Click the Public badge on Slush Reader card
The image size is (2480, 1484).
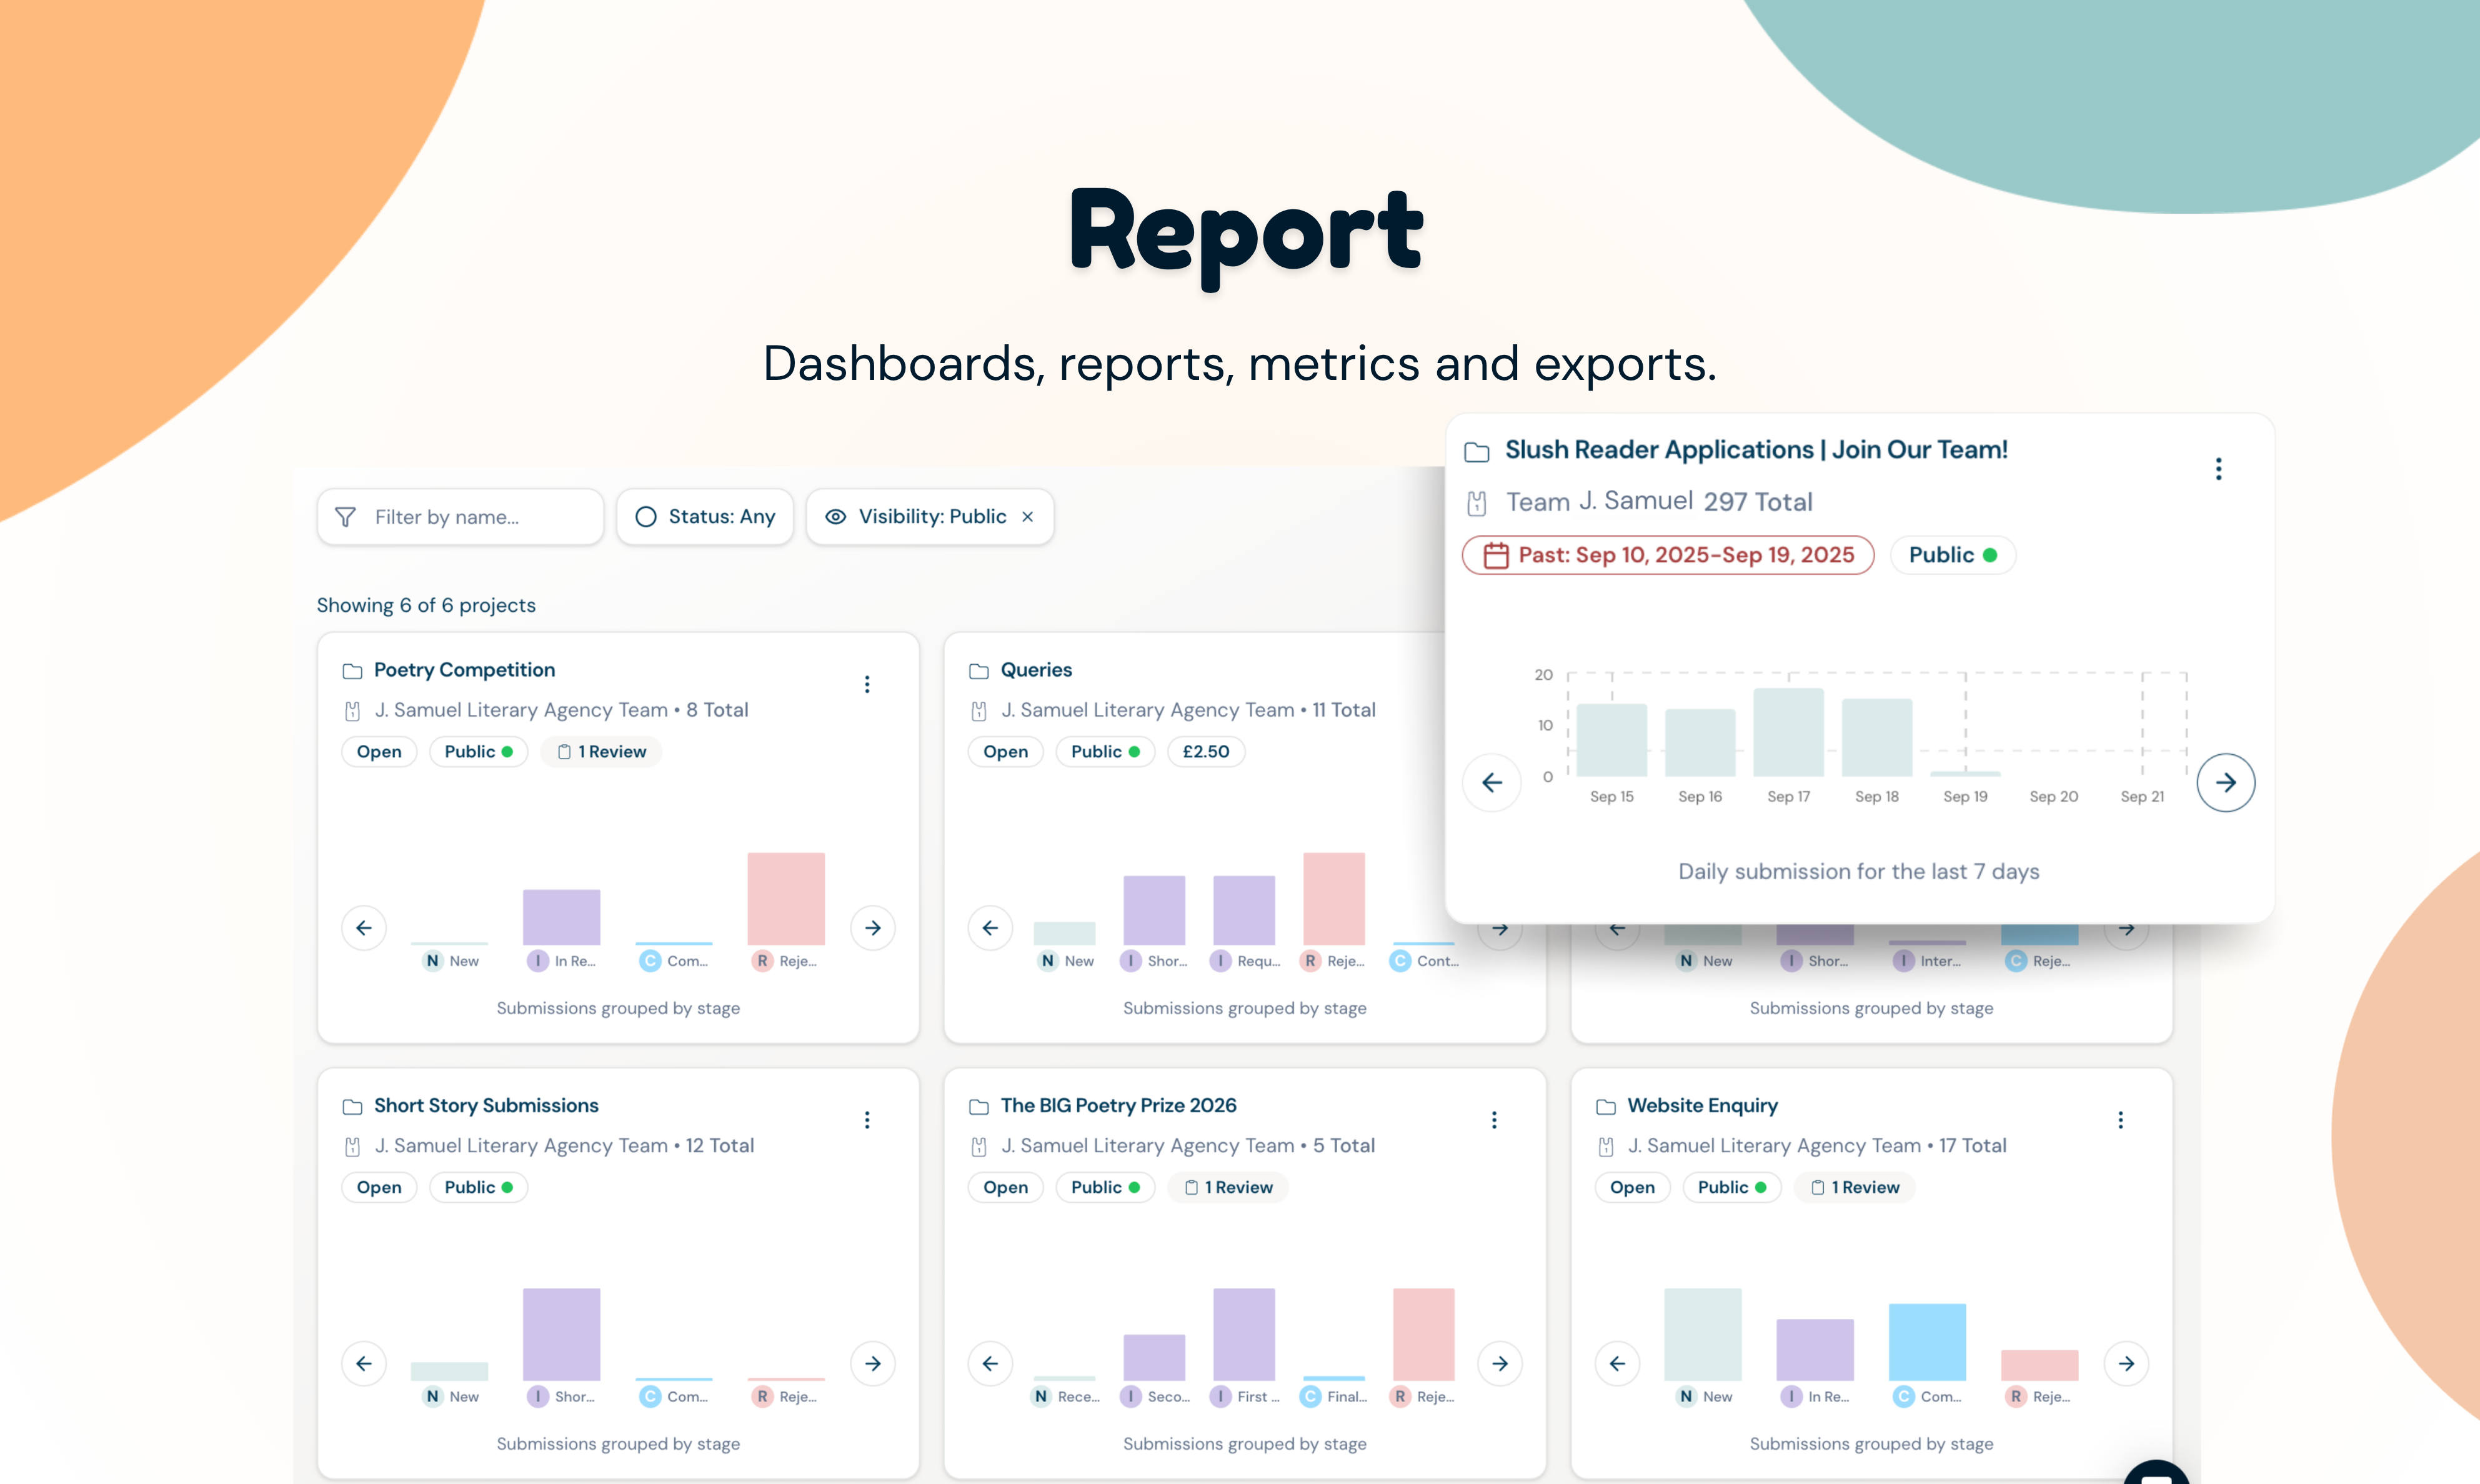pos(1951,555)
